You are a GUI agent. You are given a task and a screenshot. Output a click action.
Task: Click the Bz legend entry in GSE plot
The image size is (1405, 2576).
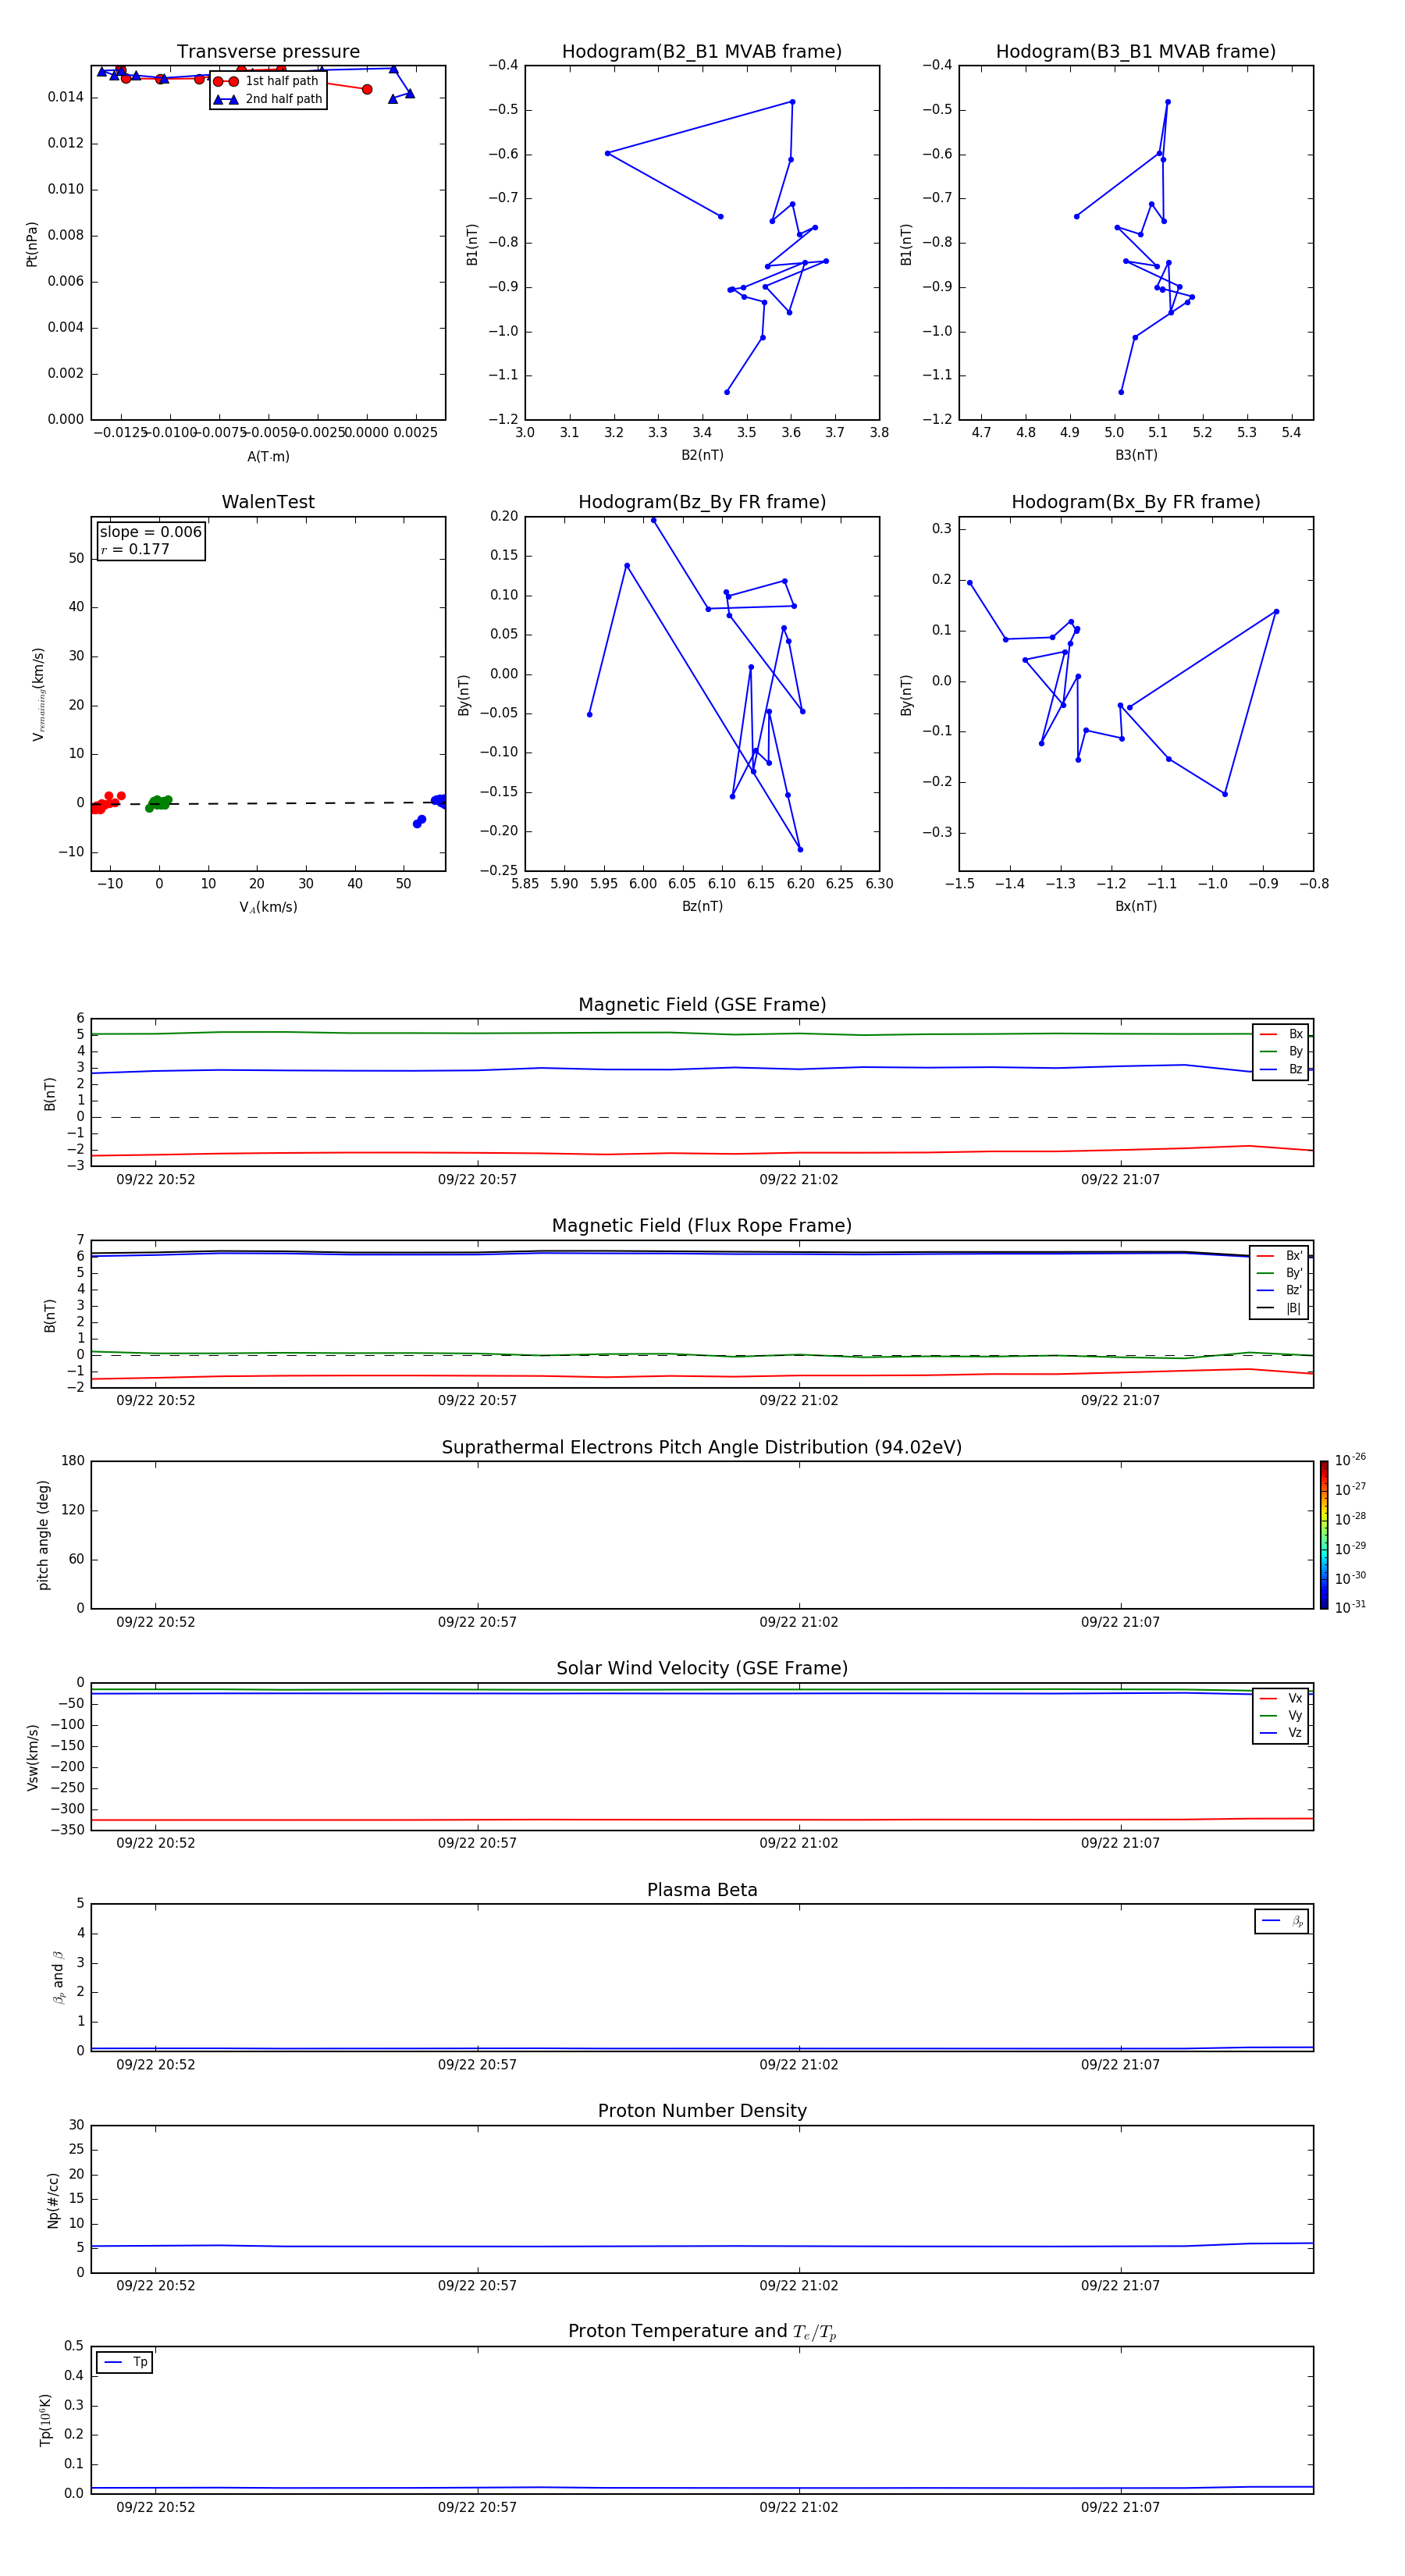point(1281,1069)
